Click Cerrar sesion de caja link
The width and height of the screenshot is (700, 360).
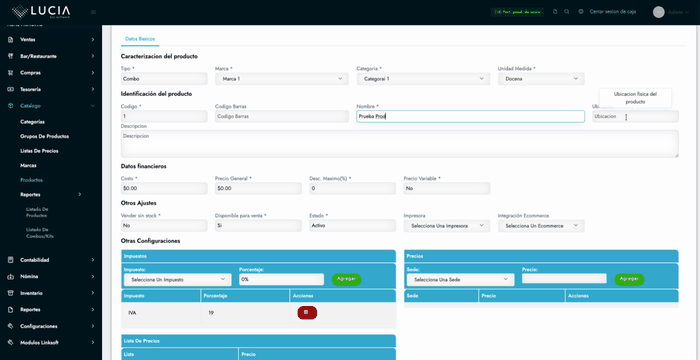[612, 12]
